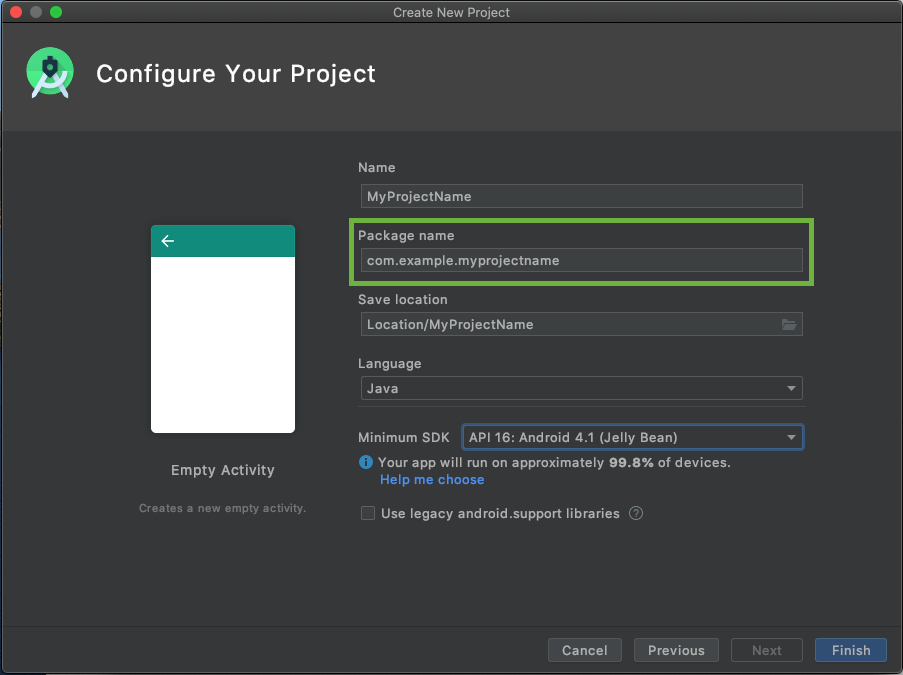
Task: Click the Create New Project title bar
Action: tap(451, 12)
